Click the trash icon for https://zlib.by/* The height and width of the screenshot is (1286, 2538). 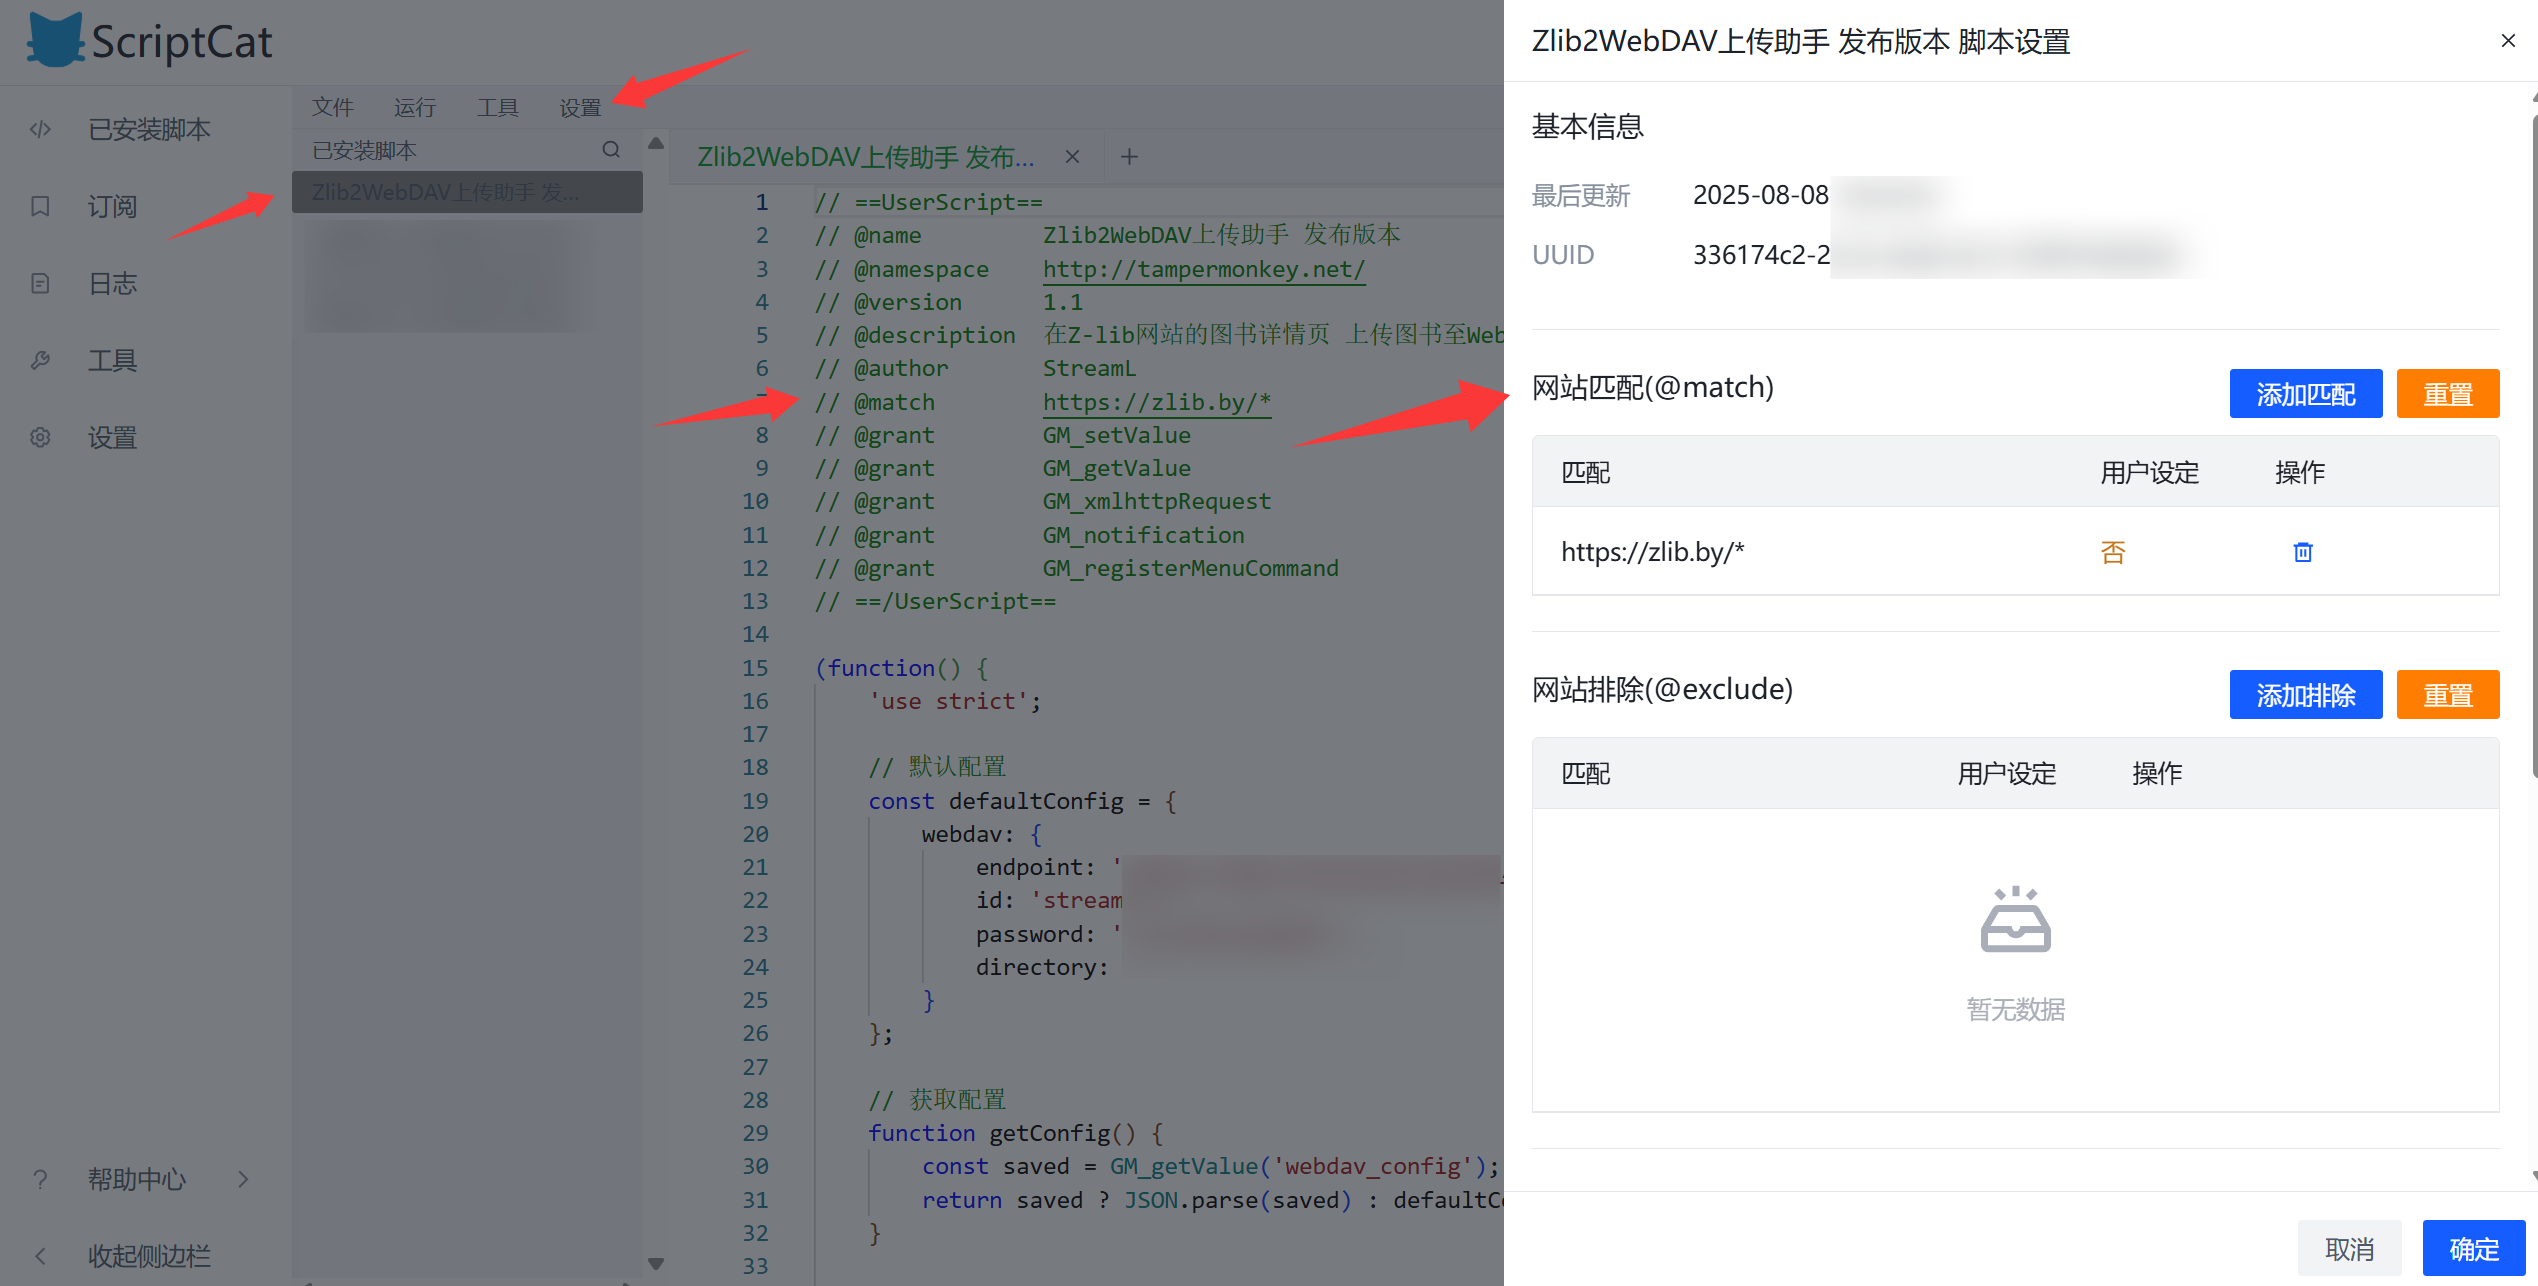[2302, 552]
